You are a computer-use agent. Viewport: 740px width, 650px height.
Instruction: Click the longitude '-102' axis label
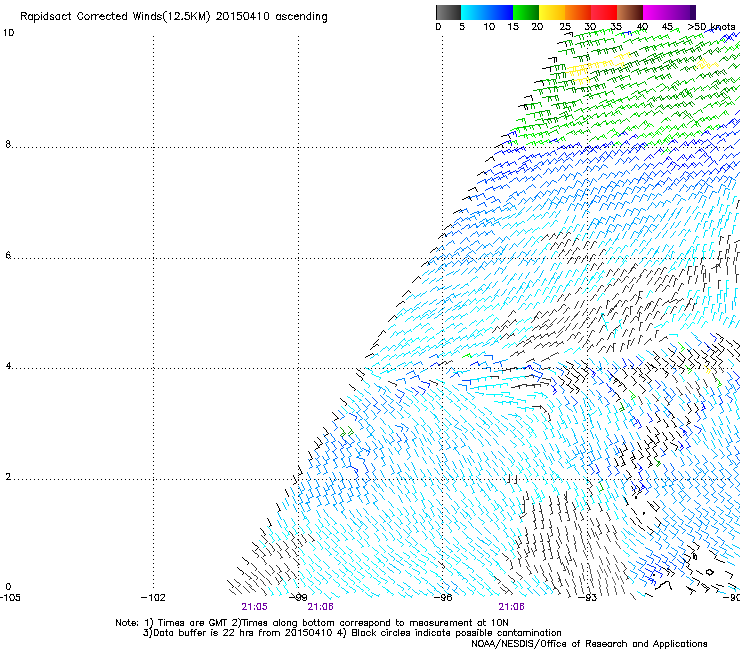coord(153,598)
